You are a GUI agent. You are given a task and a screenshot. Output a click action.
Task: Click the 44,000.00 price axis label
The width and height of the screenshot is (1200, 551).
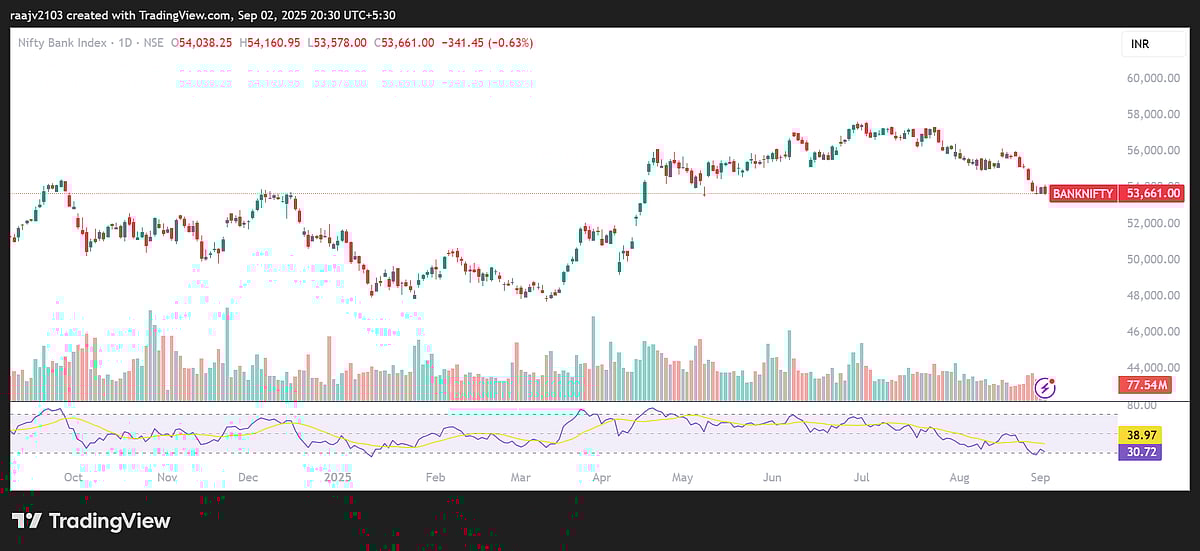1153,367
